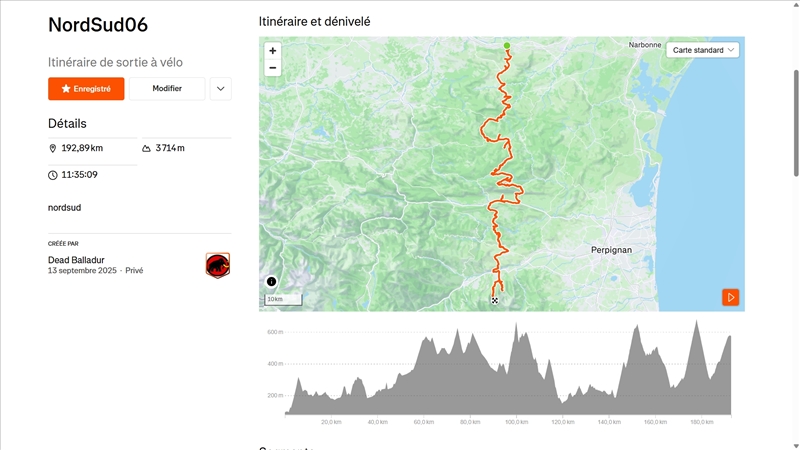Click the creator's avatar thumbnail
The height and width of the screenshot is (450, 800).
coord(218,265)
